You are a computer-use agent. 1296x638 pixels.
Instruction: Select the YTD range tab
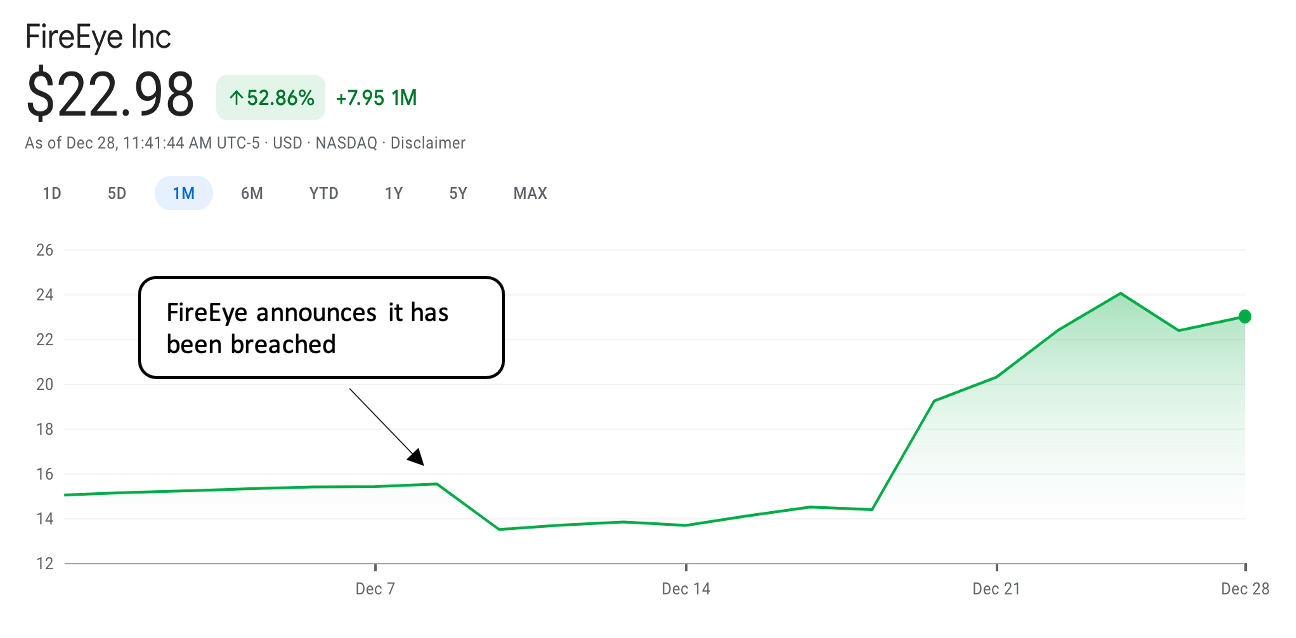pyautogui.click(x=324, y=193)
